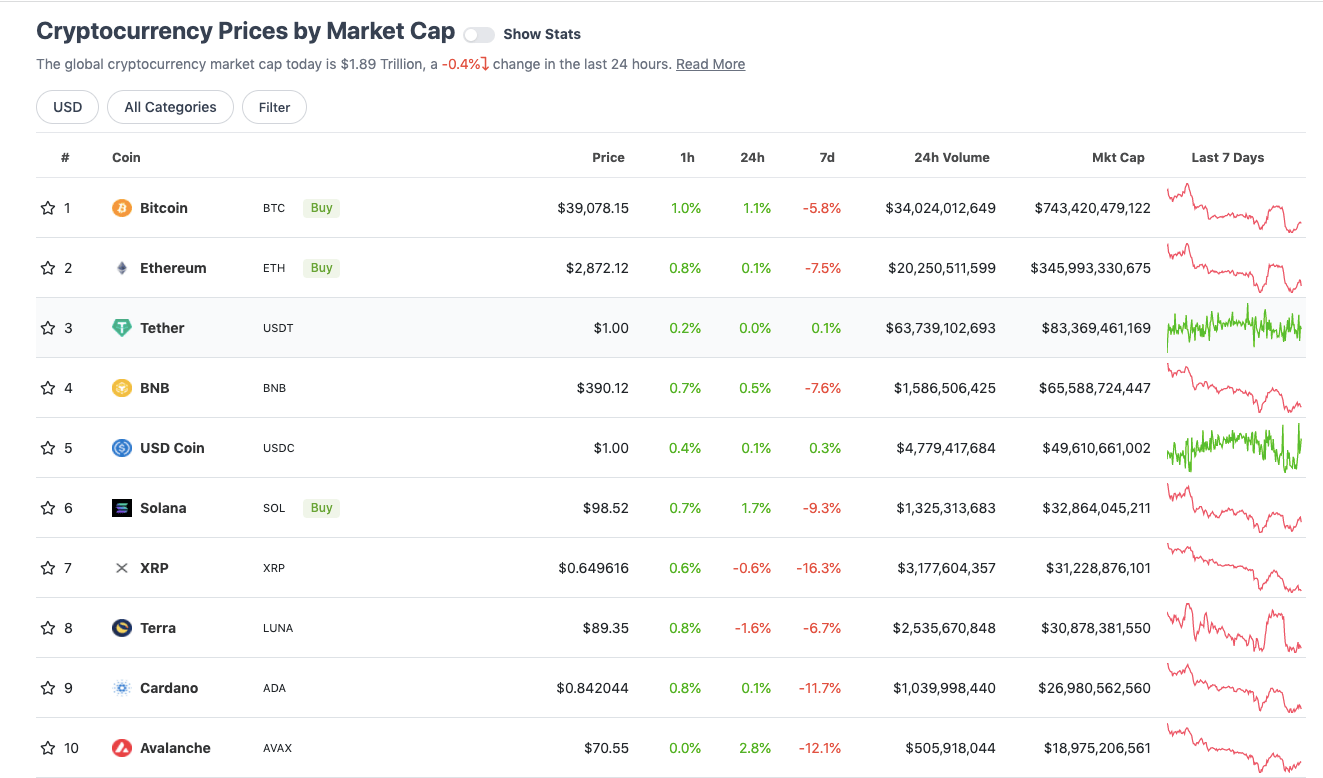The height and width of the screenshot is (778, 1323).
Task: Sort by the 1h change column
Action: pyautogui.click(x=687, y=157)
